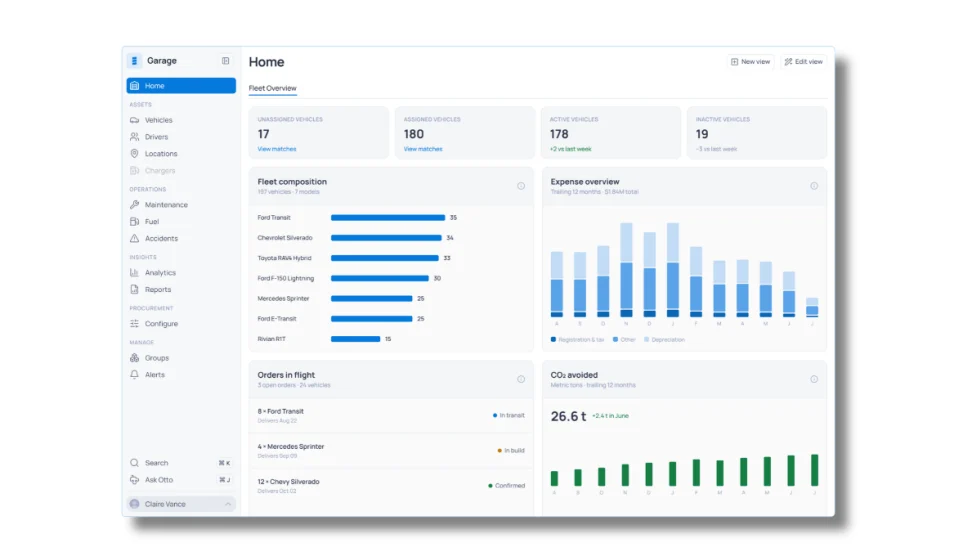Image resolution: width=980 pixels, height=552 pixels.
Task: Open Expense overview info icon
Action: [x=814, y=186]
